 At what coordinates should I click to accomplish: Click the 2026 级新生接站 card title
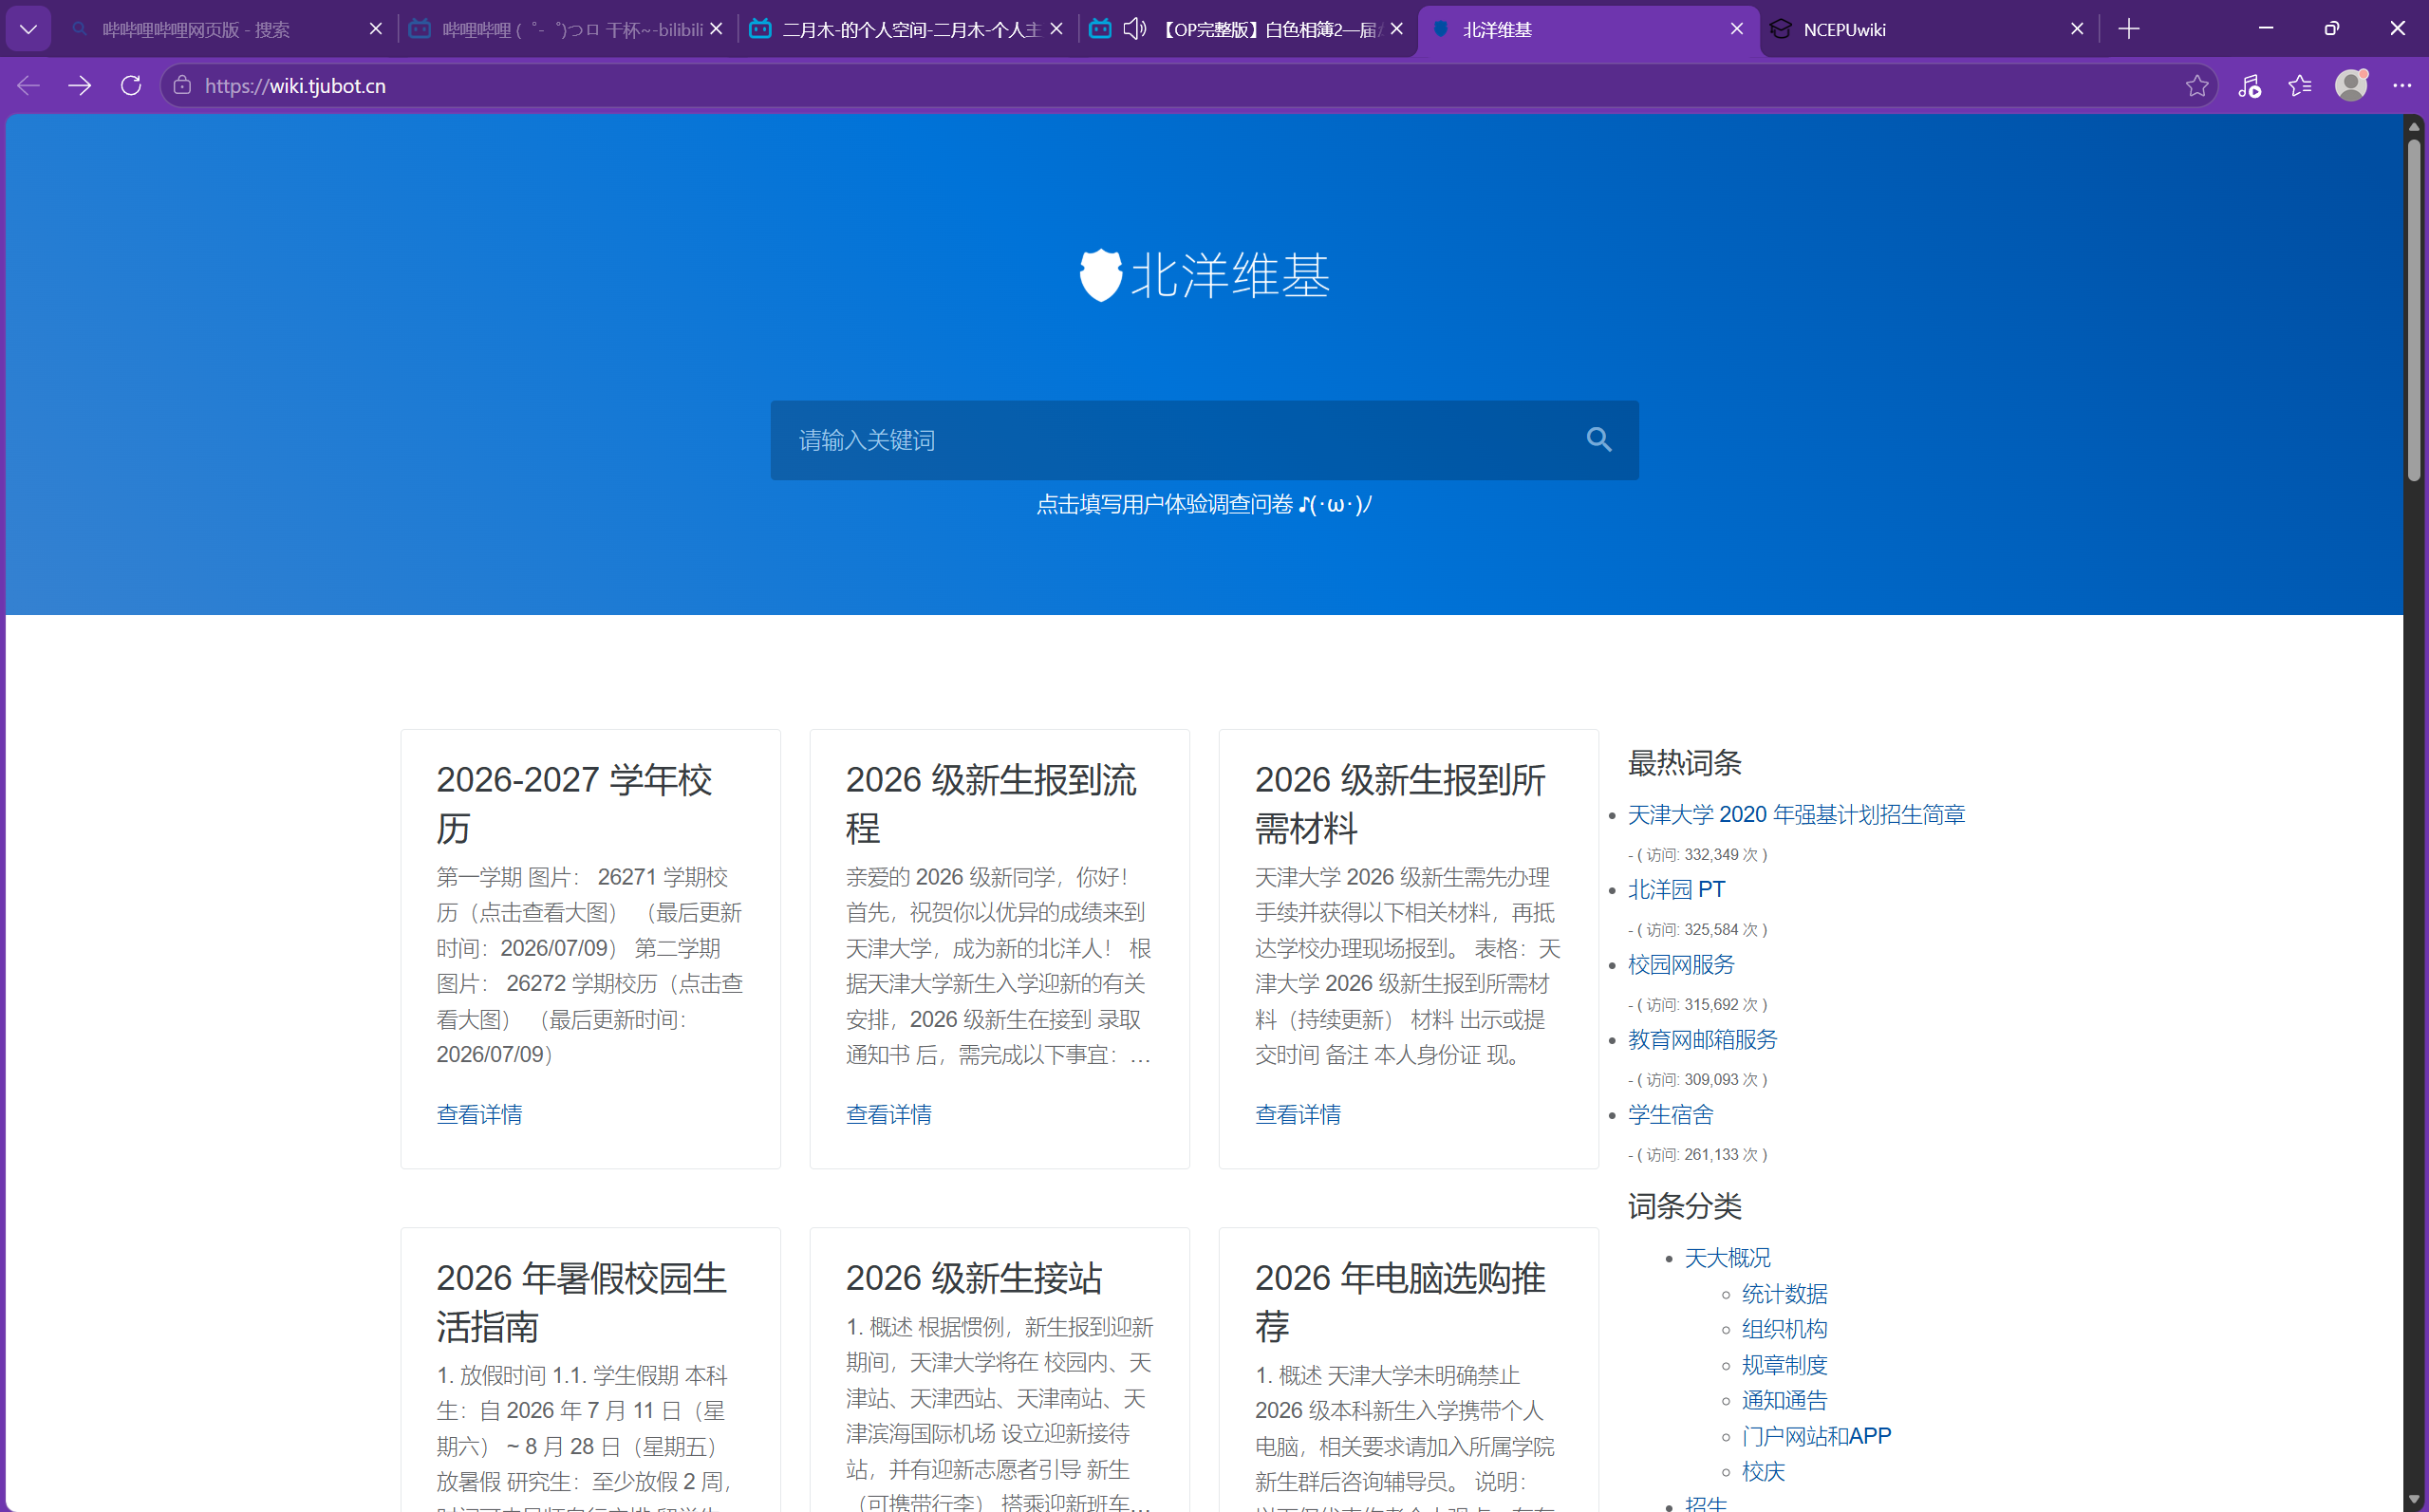[x=973, y=1278]
